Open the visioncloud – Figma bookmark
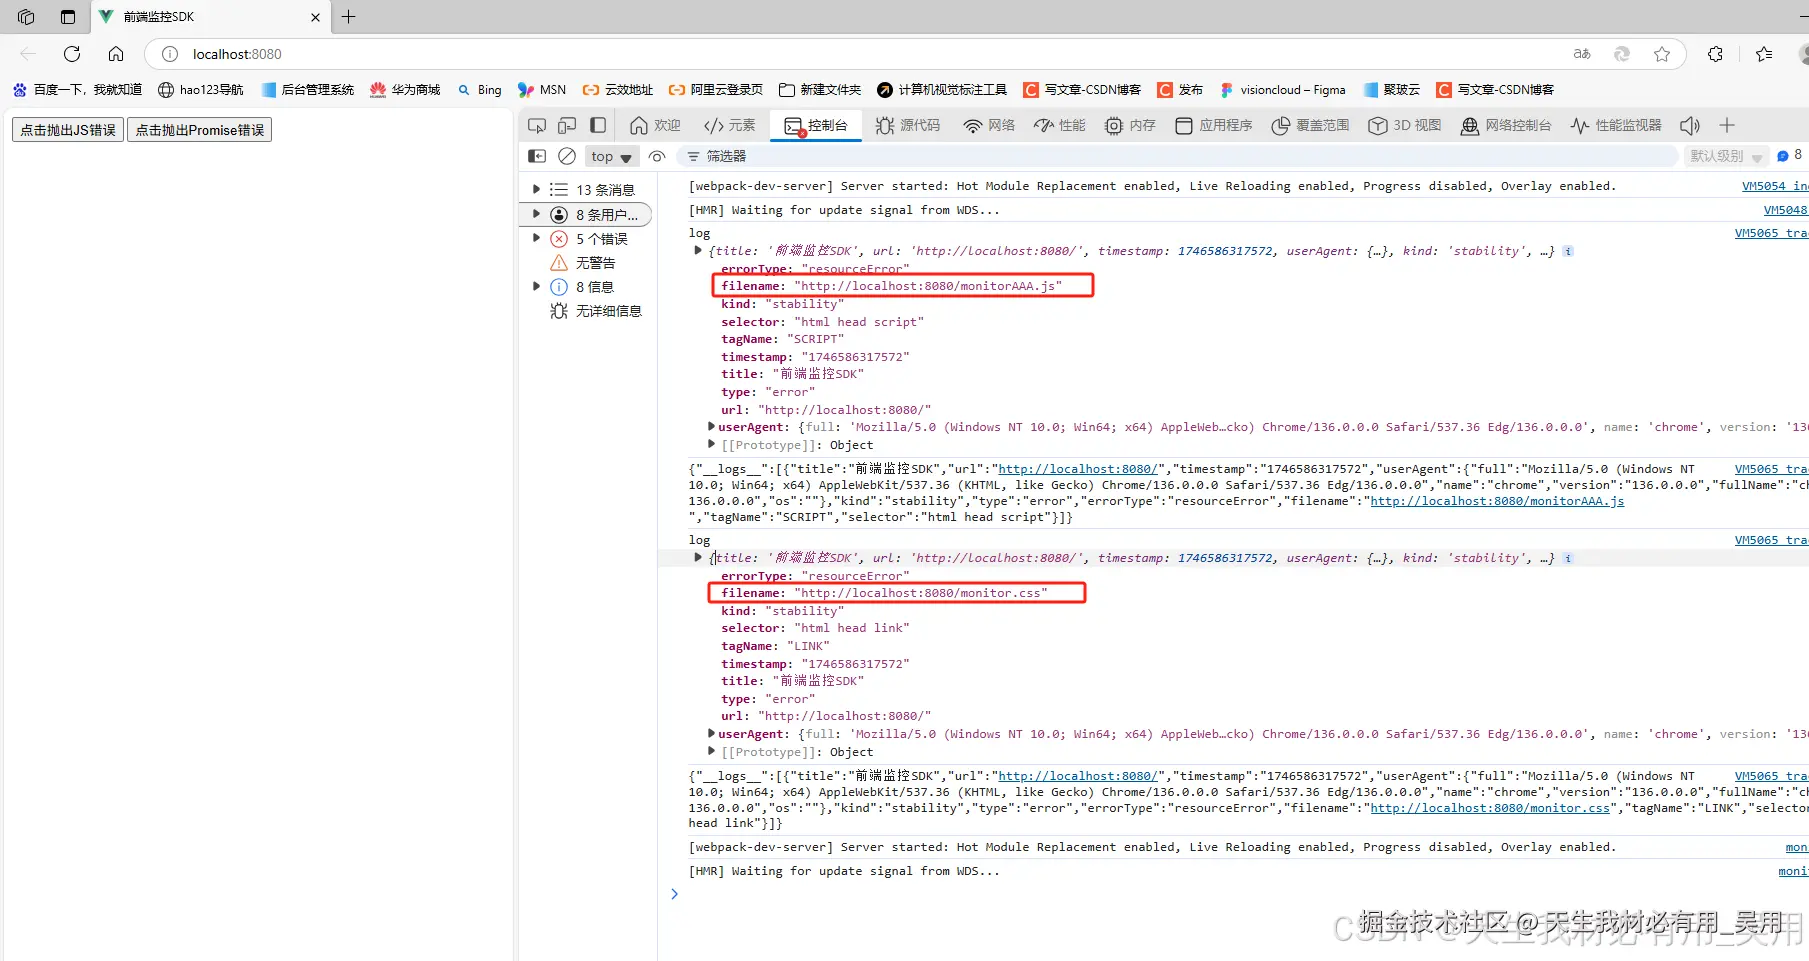Image resolution: width=1809 pixels, height=961 pixels. (1283, 90)
